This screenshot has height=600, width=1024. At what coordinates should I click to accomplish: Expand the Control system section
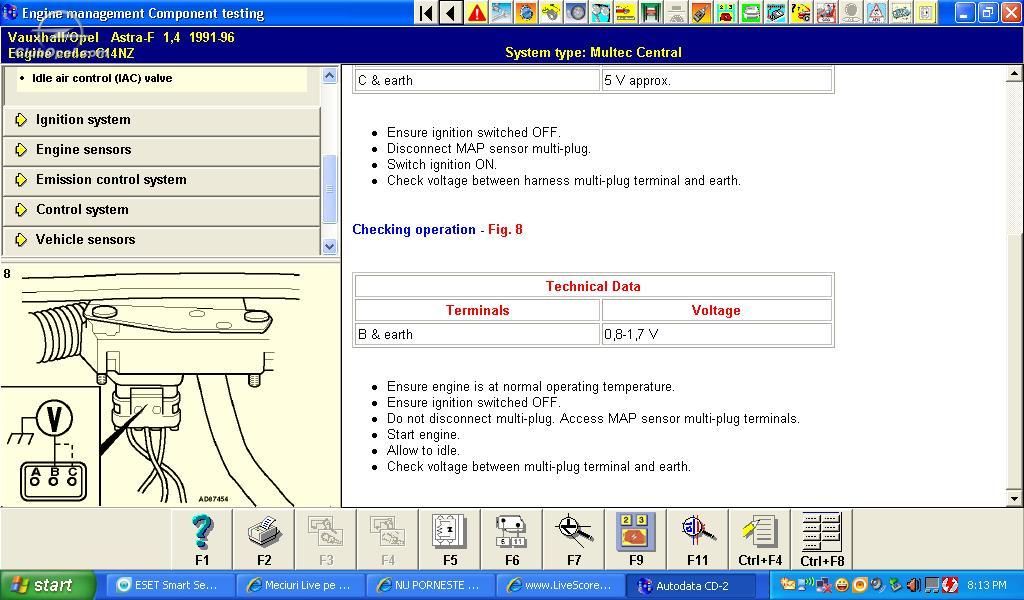tap(162, 210)
